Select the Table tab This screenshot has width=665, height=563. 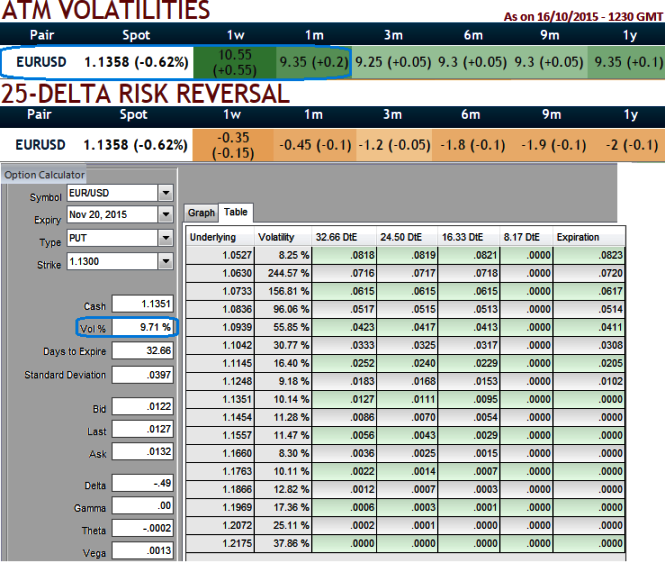(x=235, y=212)
